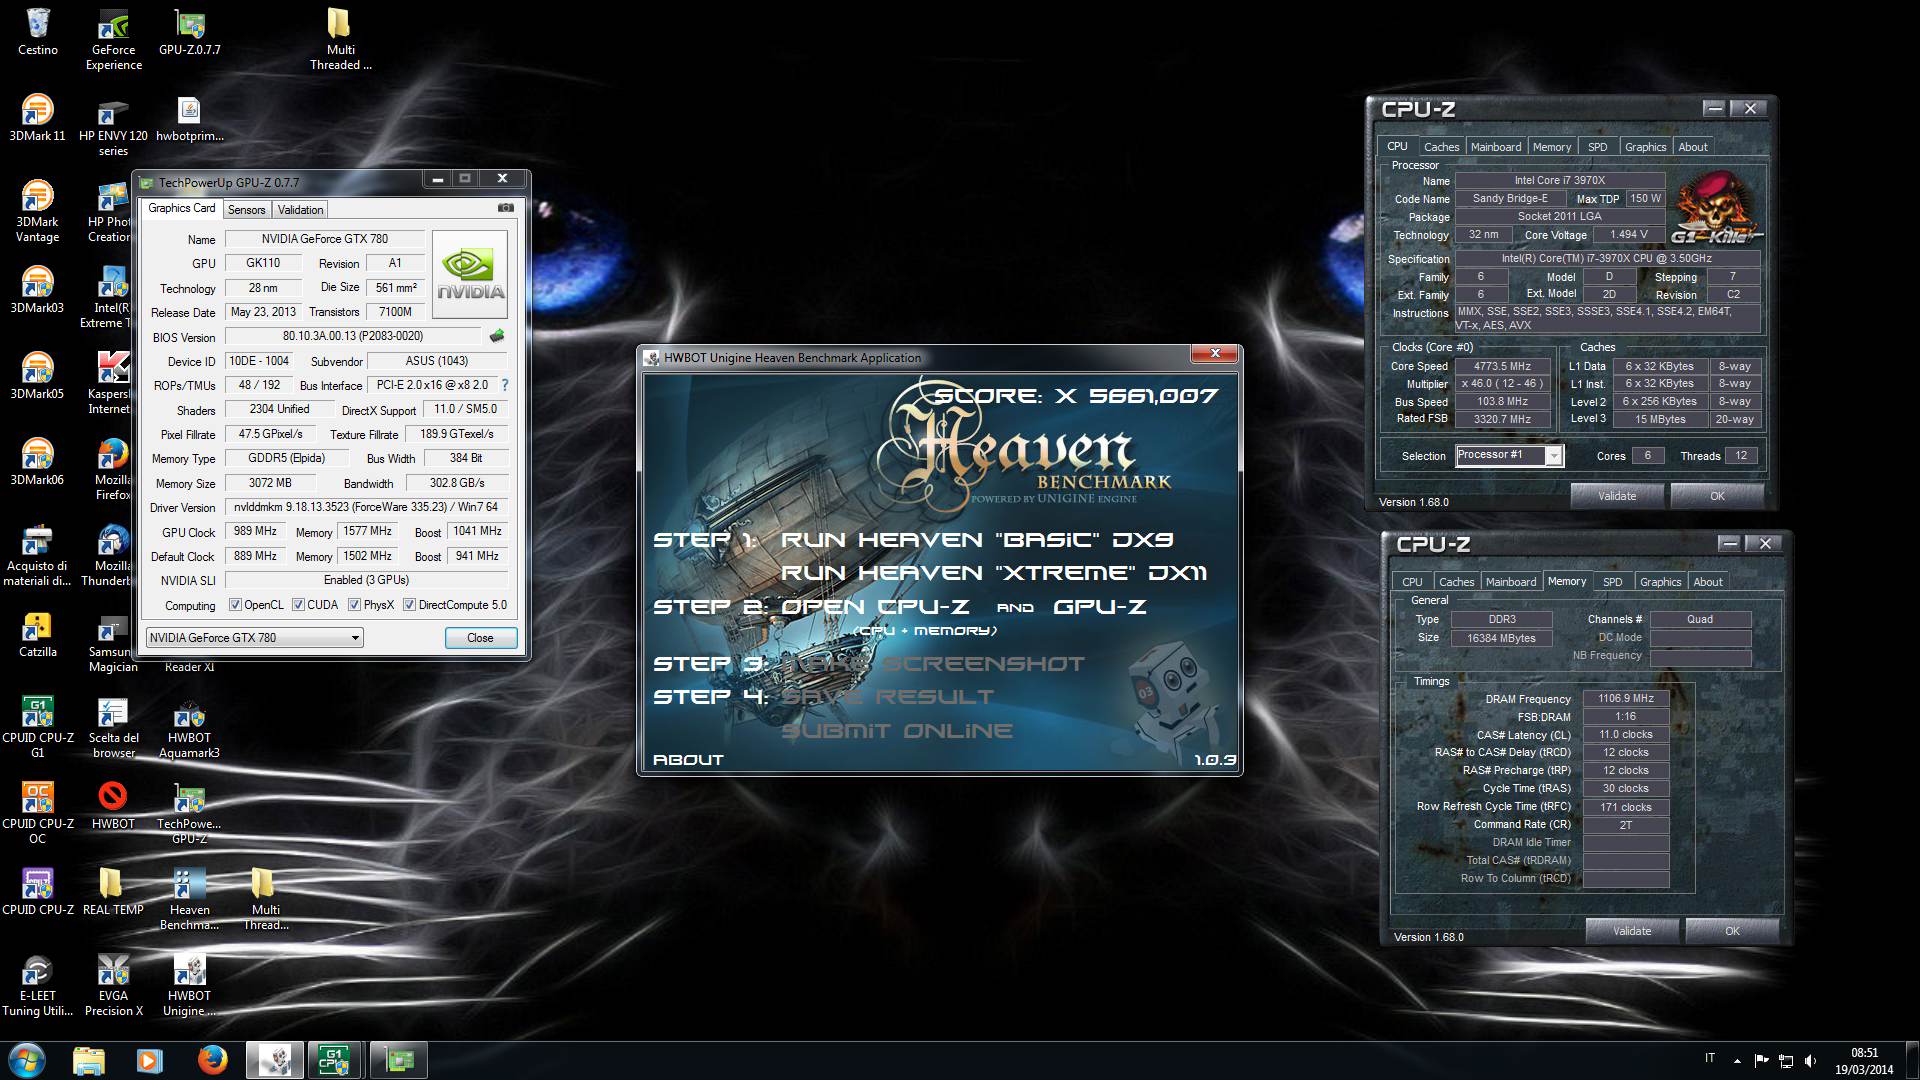
Task: Toggle the DirectCompute 5.0 checkbox
Action: (x=409, y=605)
